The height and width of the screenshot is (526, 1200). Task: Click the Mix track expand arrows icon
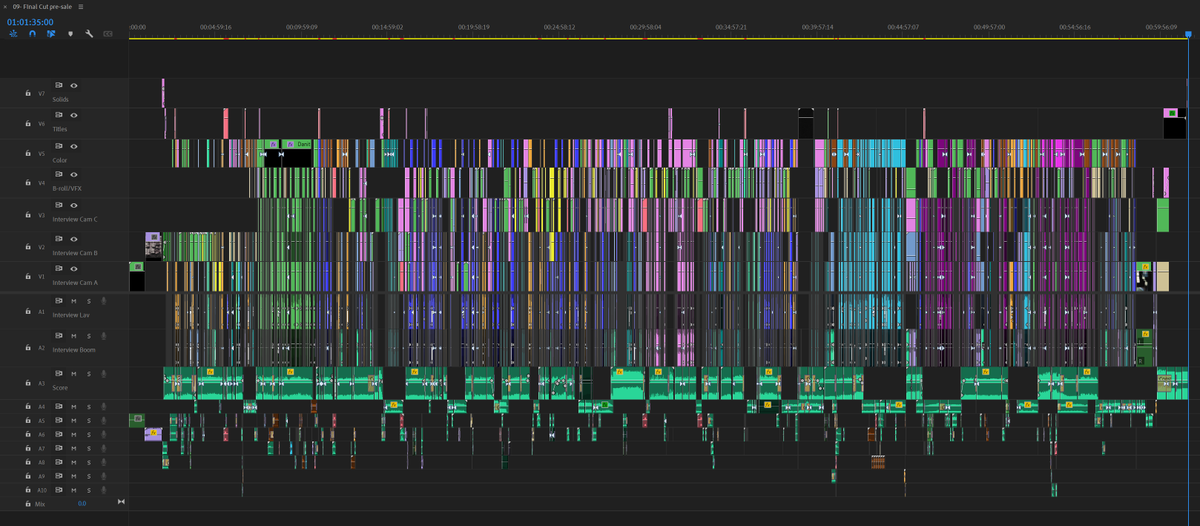click(121, 502)
